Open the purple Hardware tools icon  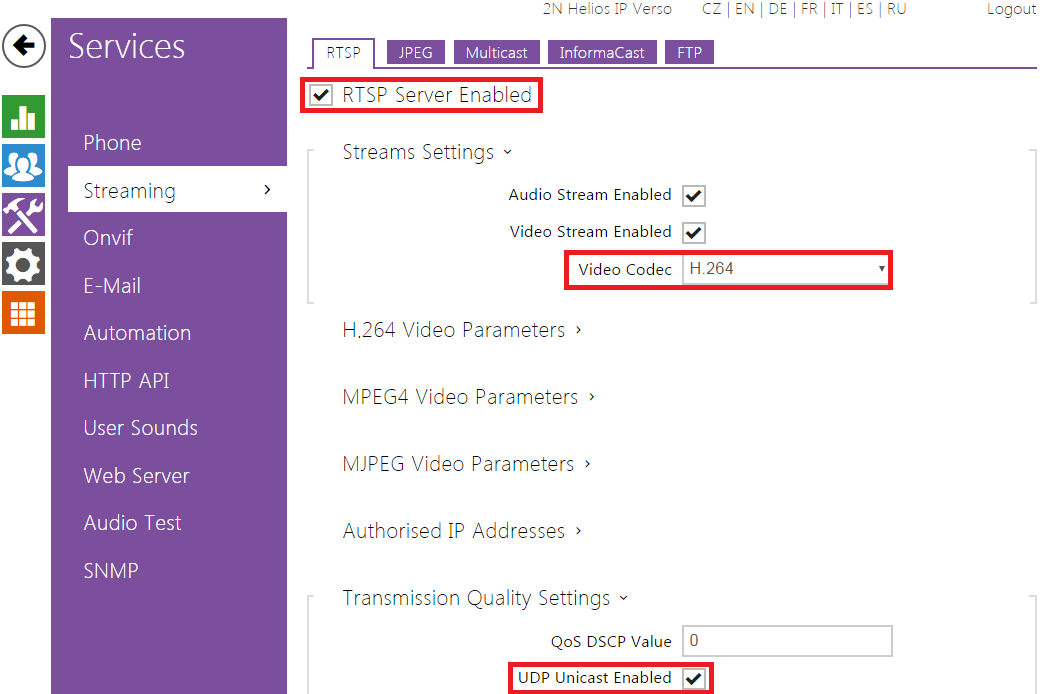(23, 214)
